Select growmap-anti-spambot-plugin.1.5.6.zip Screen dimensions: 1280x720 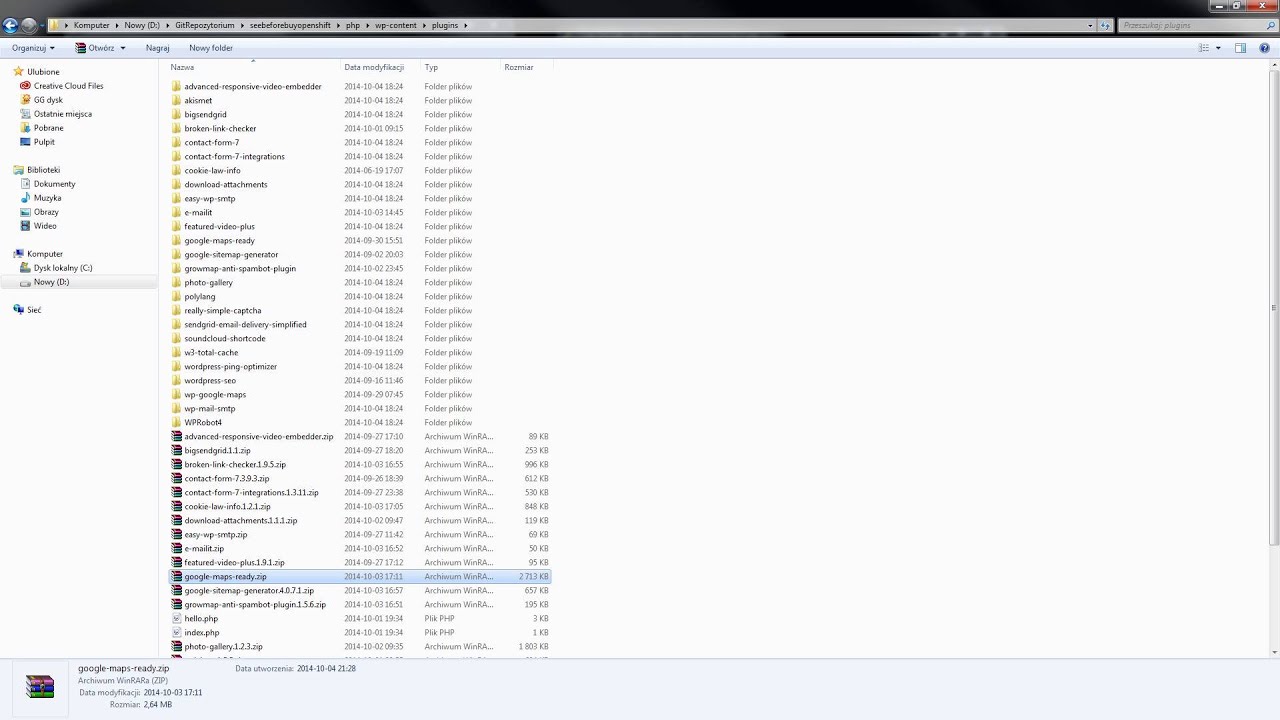[x=255, y=604]
